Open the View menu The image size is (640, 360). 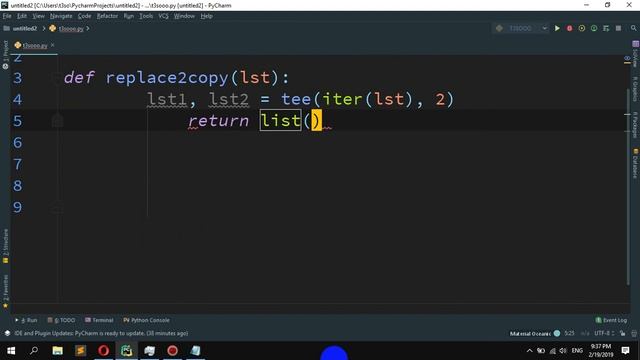tap(38, 16)
